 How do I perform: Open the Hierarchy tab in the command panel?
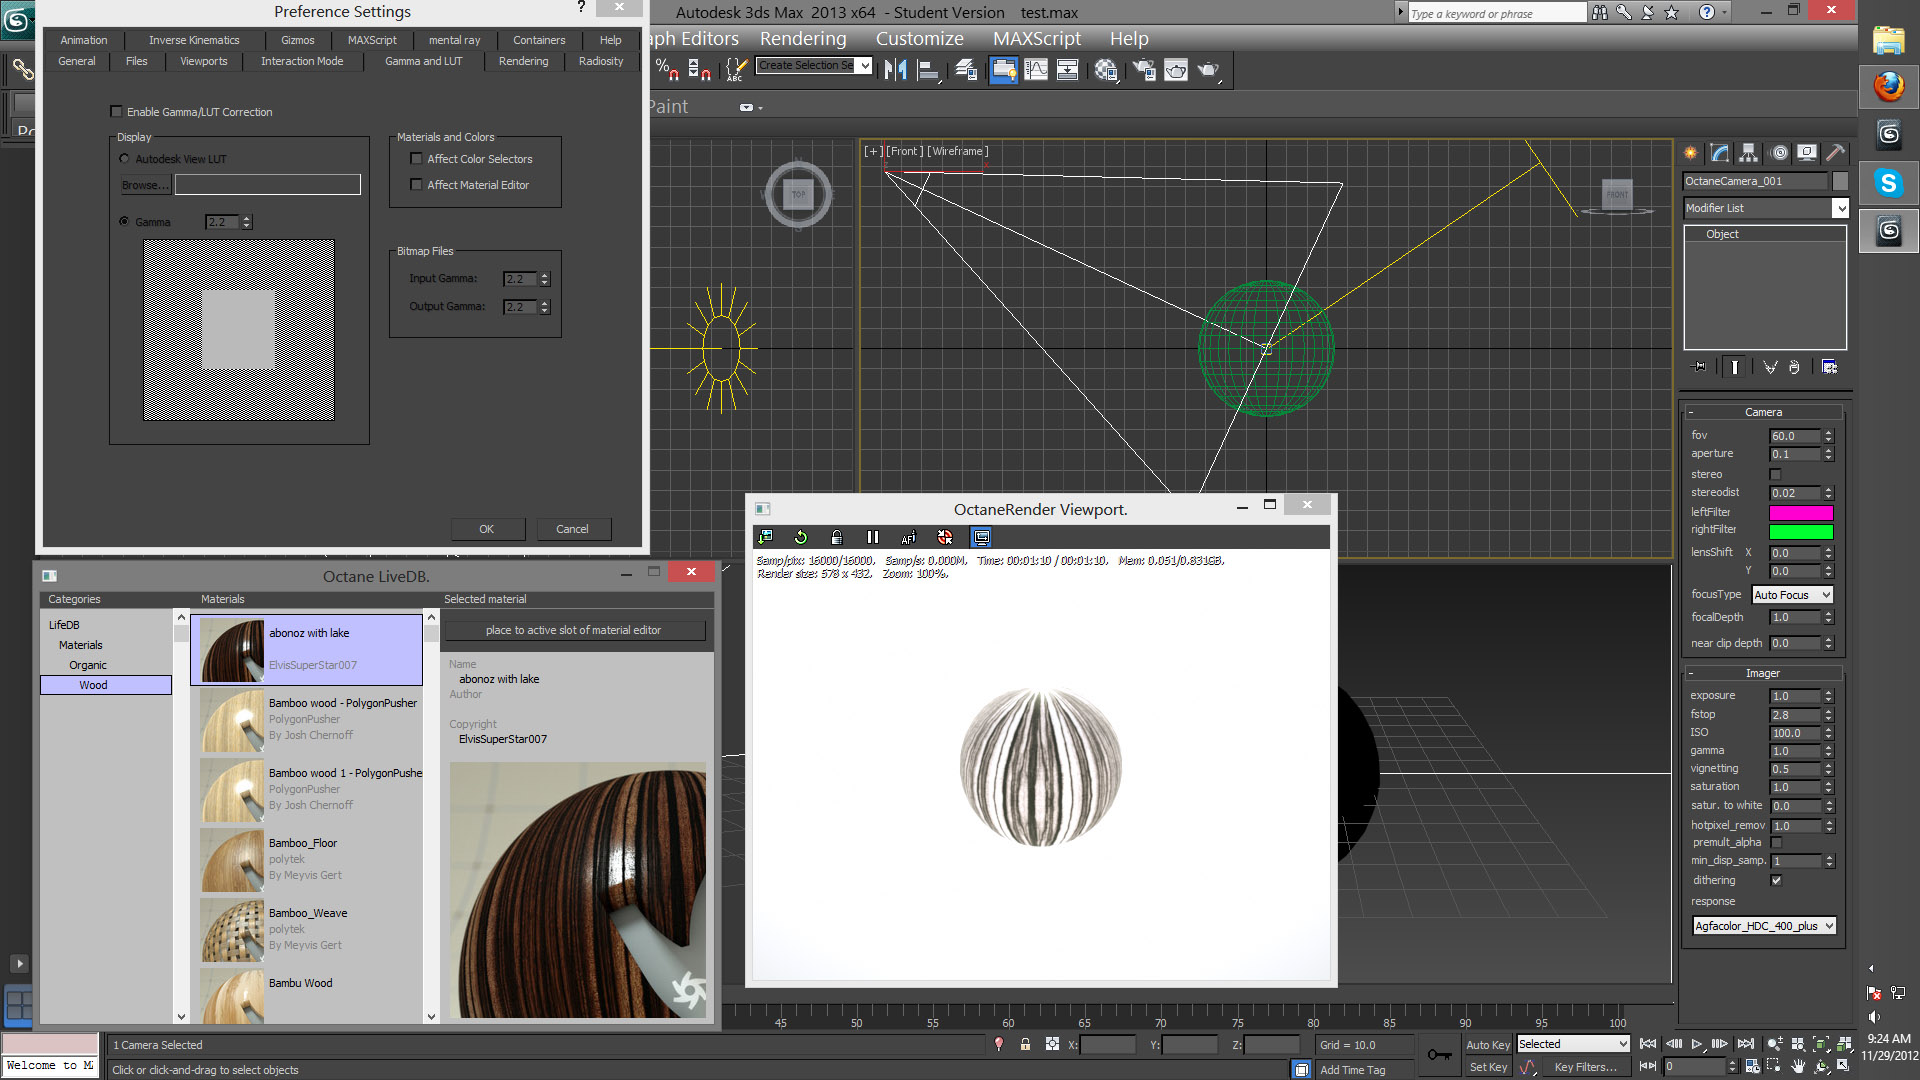1748,153
